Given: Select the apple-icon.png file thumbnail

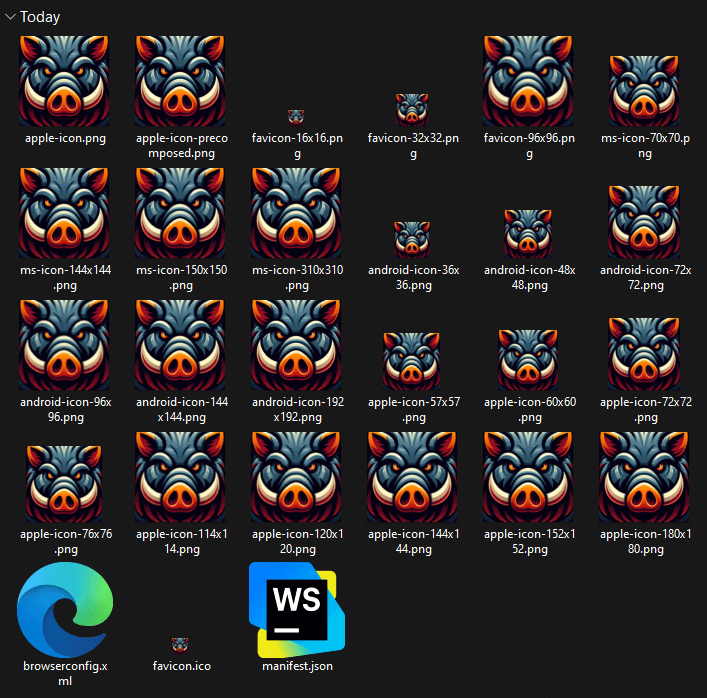Looking at the screenshot, I should (x=65, y=82).
